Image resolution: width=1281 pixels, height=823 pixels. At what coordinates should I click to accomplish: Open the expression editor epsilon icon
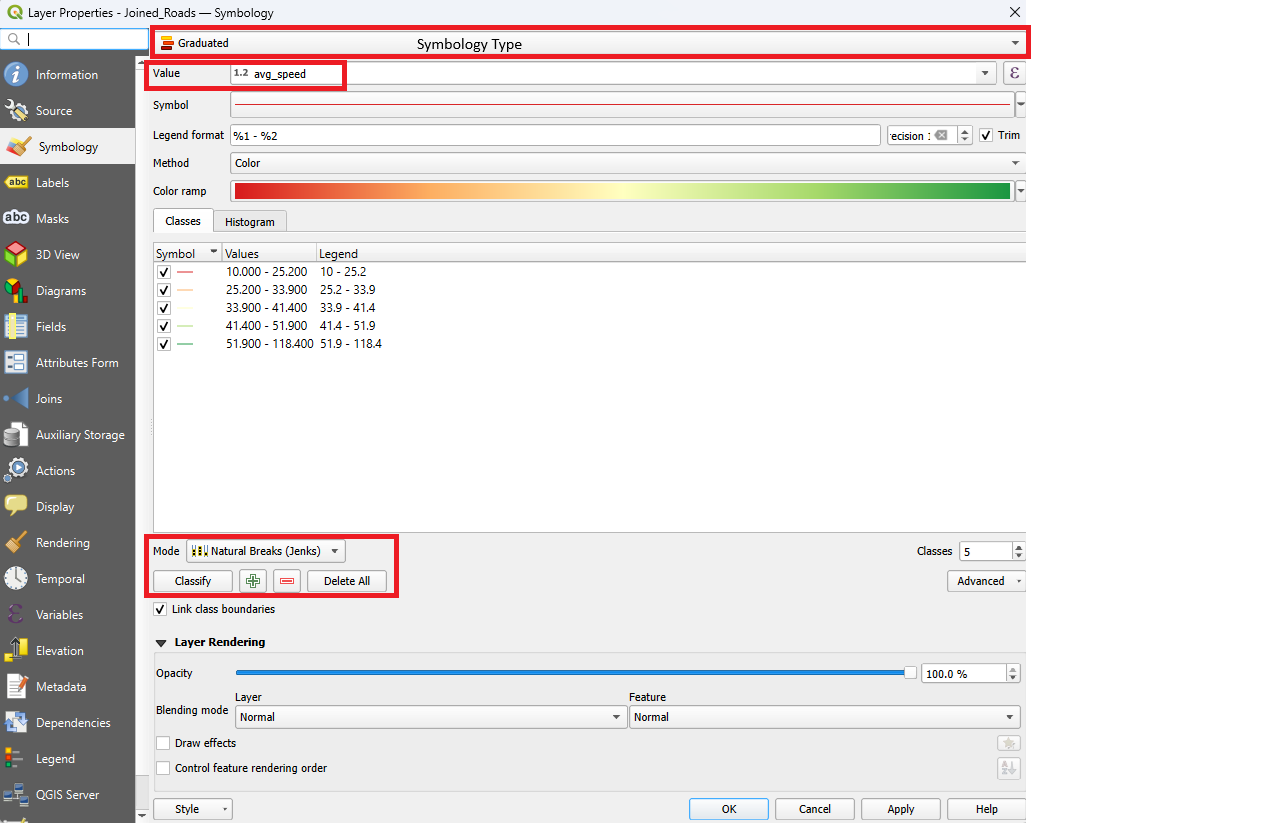coord(1014,73)
